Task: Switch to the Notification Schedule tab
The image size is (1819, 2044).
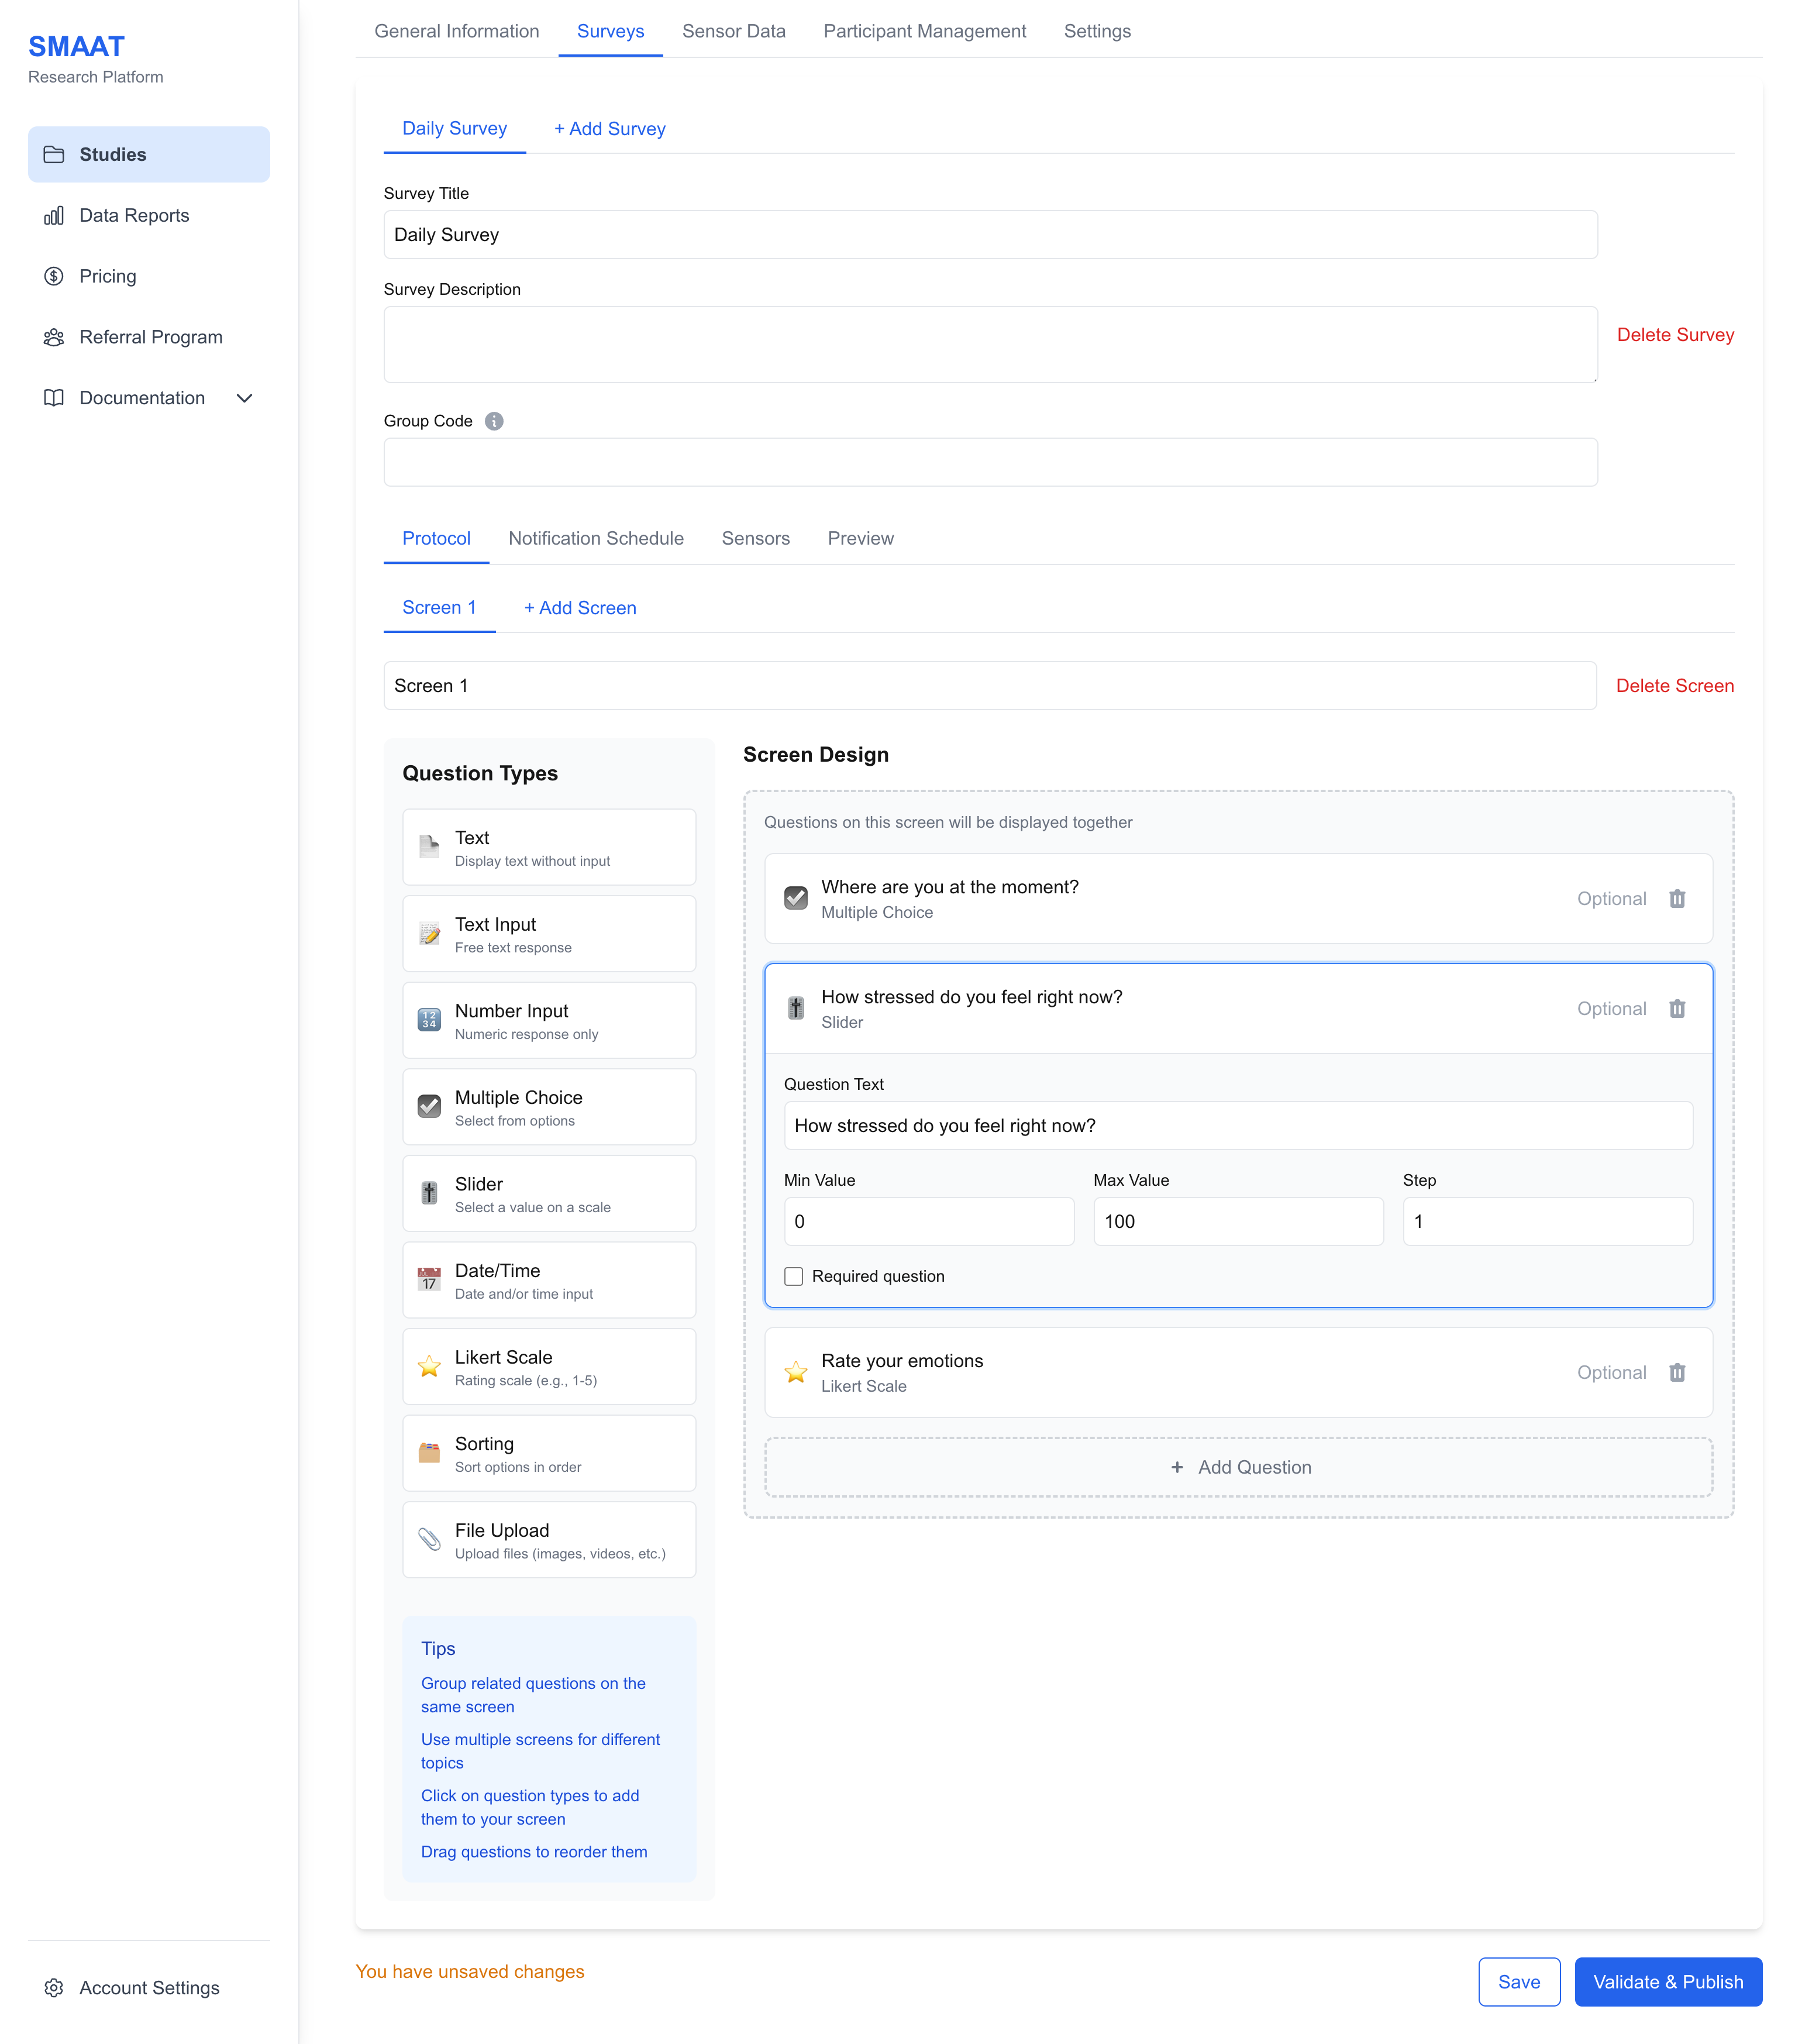Action: 596,539
